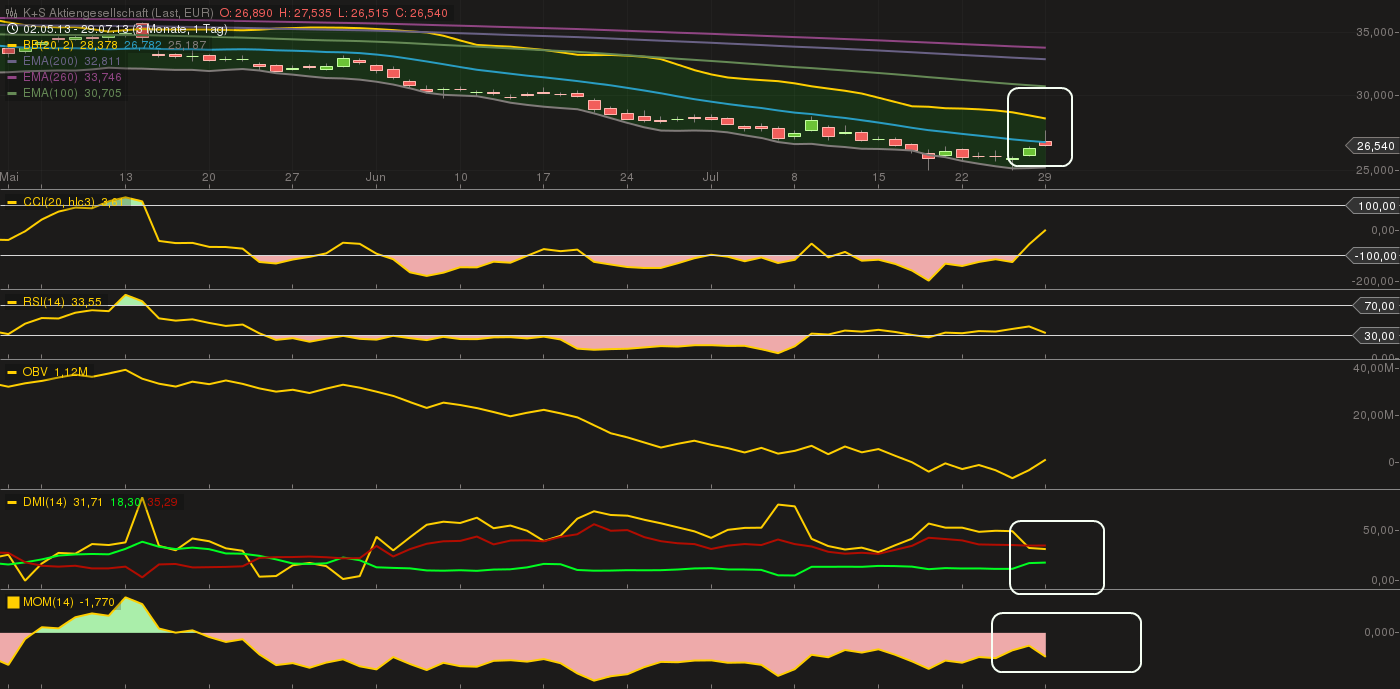Click the 30,000 price axis label

click(1374, 96)
